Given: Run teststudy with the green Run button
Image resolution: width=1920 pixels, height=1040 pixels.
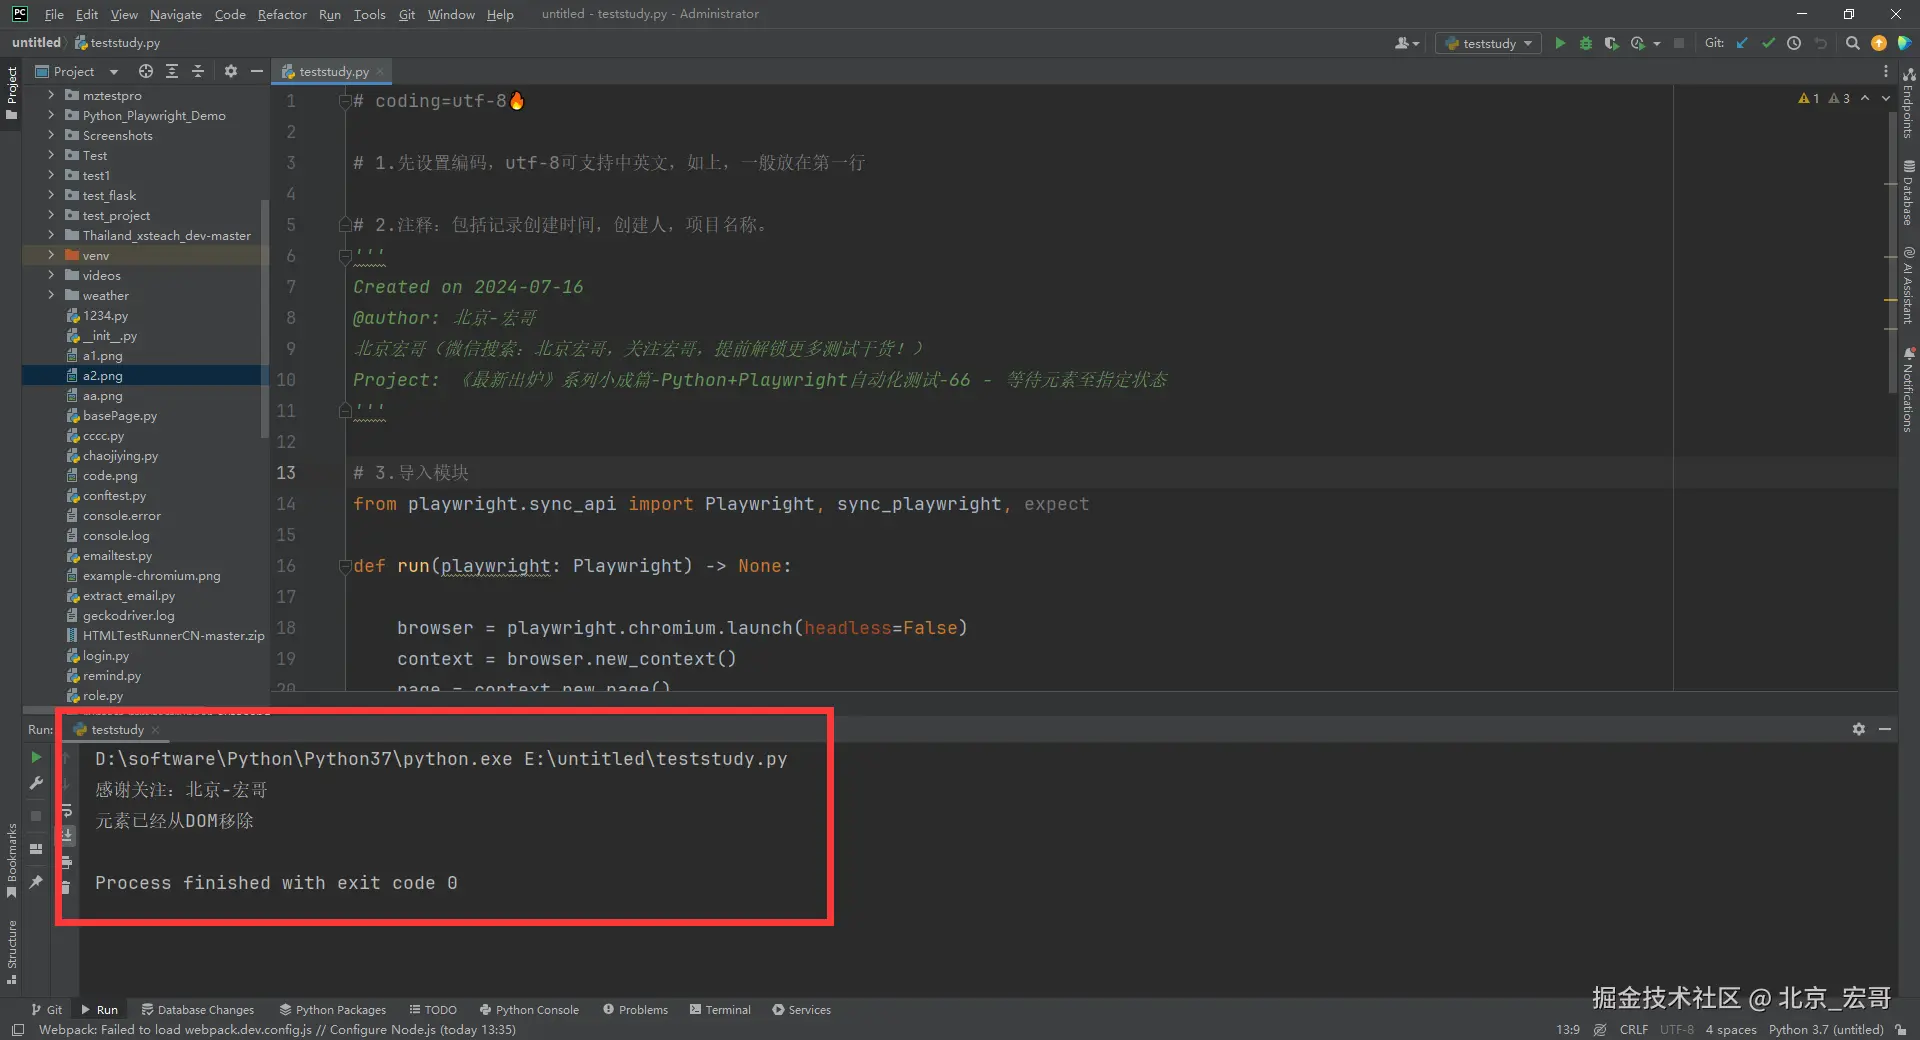Looking at the screenshot, I should [x=1560, y=43].
